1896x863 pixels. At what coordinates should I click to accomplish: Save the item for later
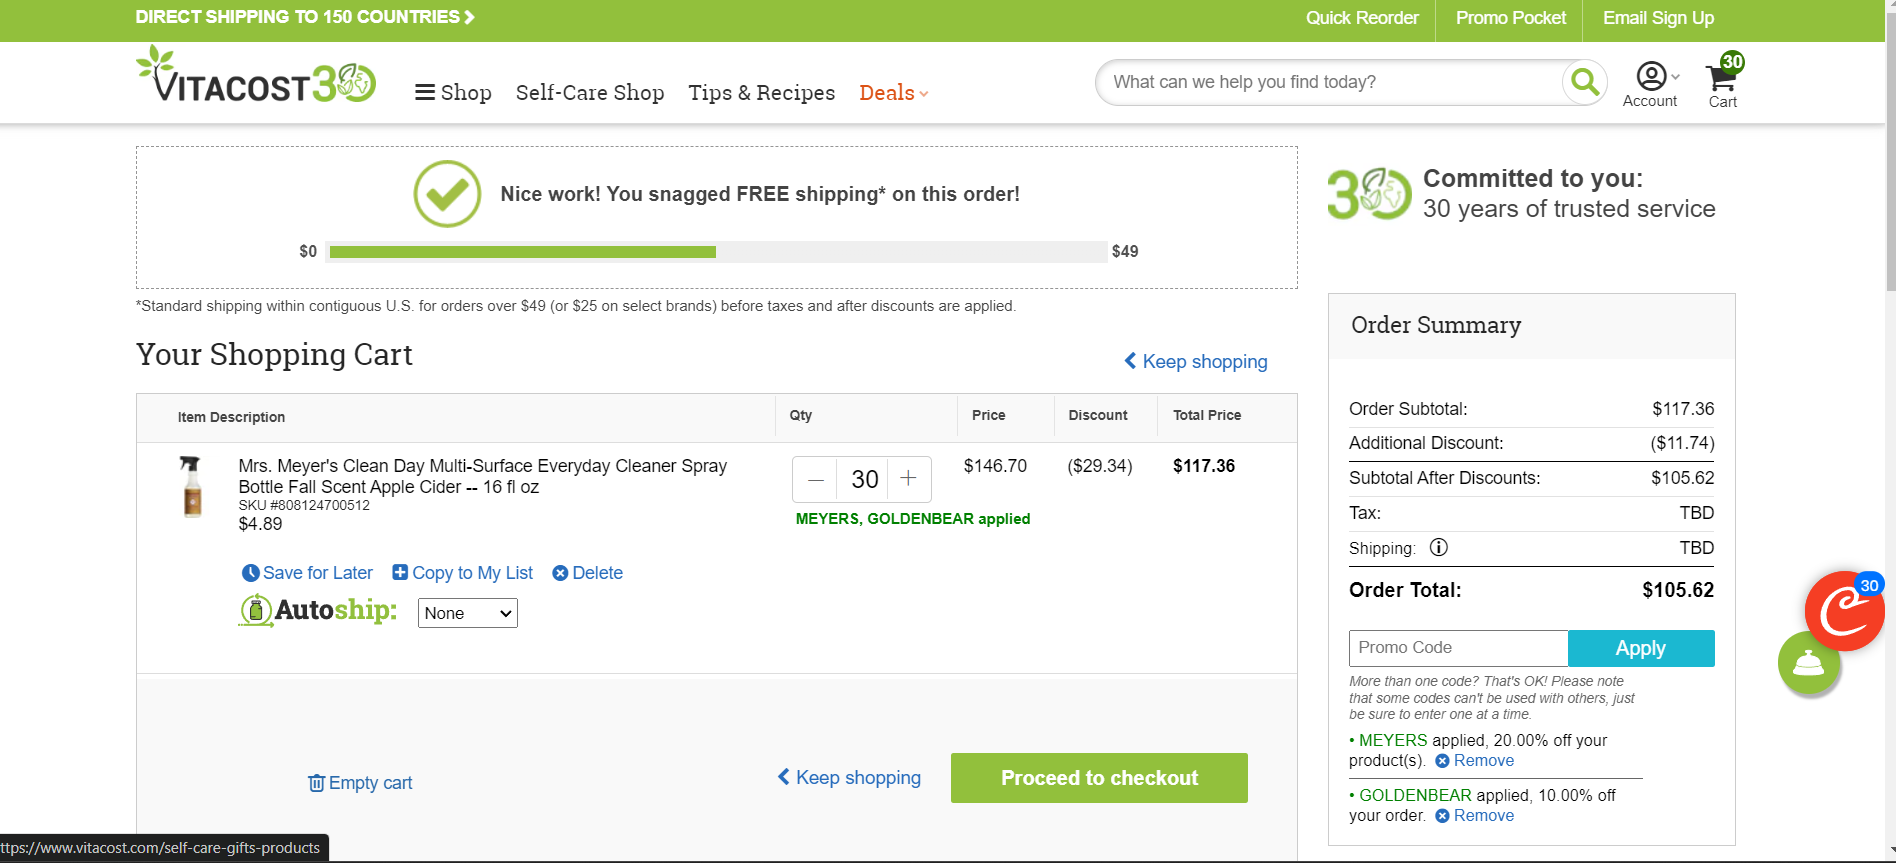pyautogui.click(x=307, y=573)
